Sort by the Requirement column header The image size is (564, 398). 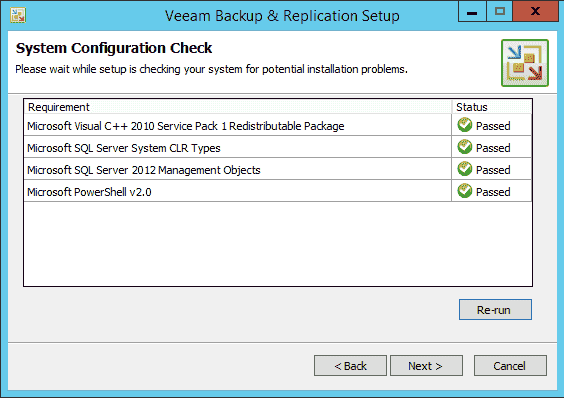coord(237,107)
